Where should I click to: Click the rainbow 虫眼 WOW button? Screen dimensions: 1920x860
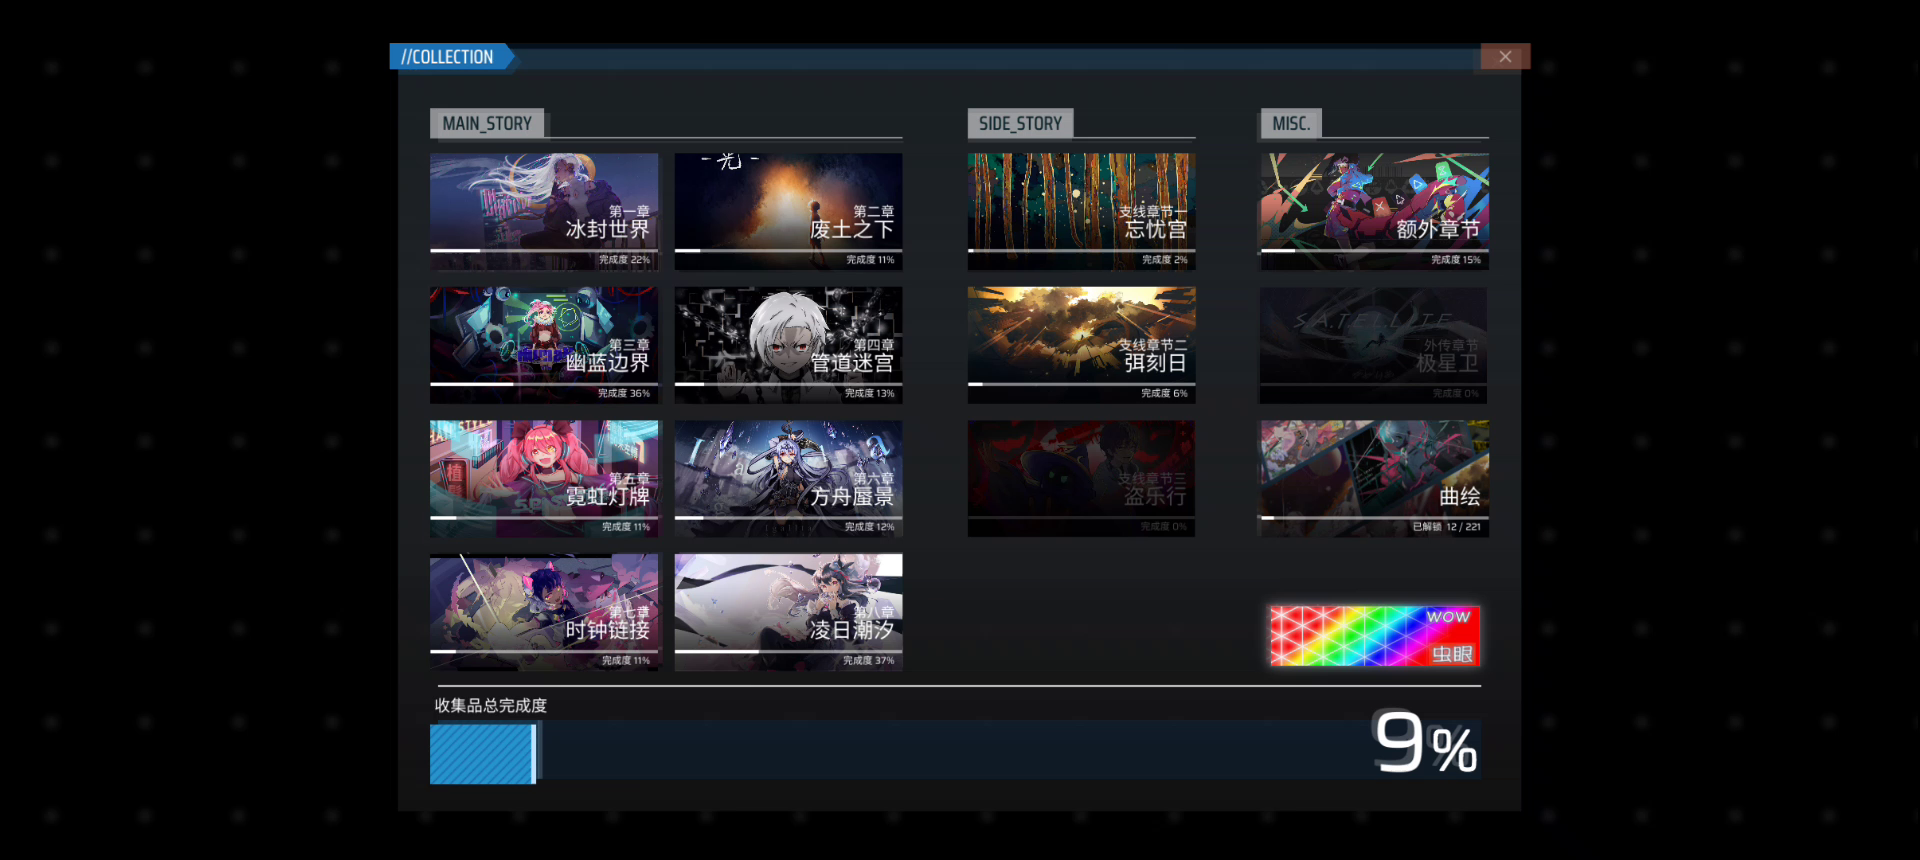1374,636
